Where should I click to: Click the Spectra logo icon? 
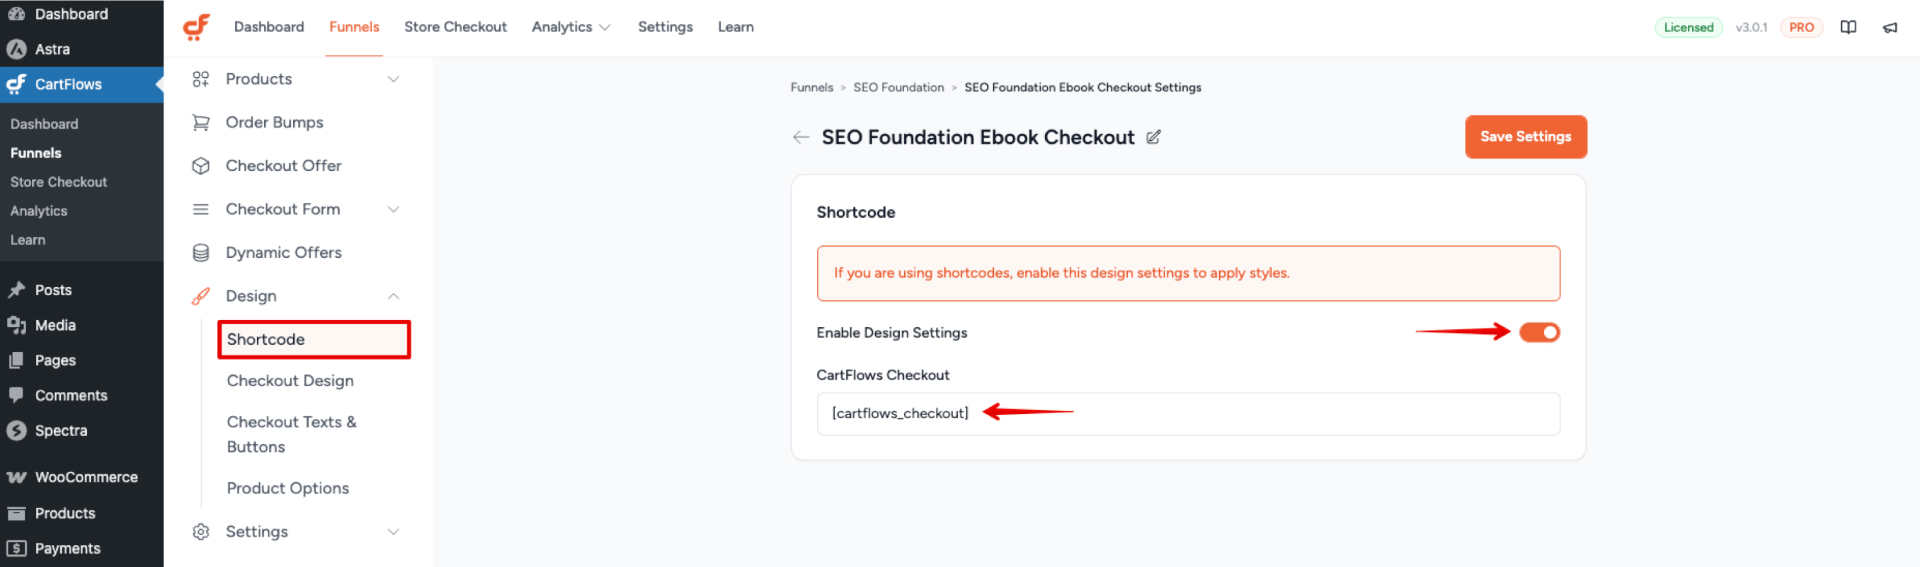click(x=17, y=431)
